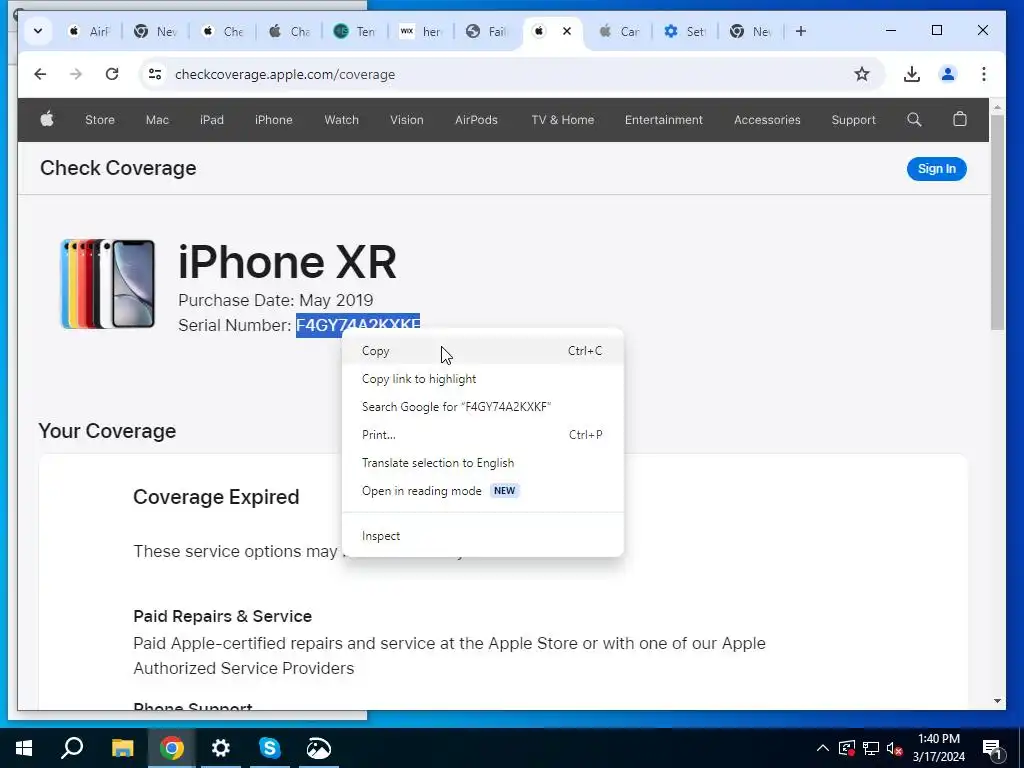Switch to the "Car" Apple tab
Image resolution: width=1024 pixels, height=768 pixels.
point(619,31)
